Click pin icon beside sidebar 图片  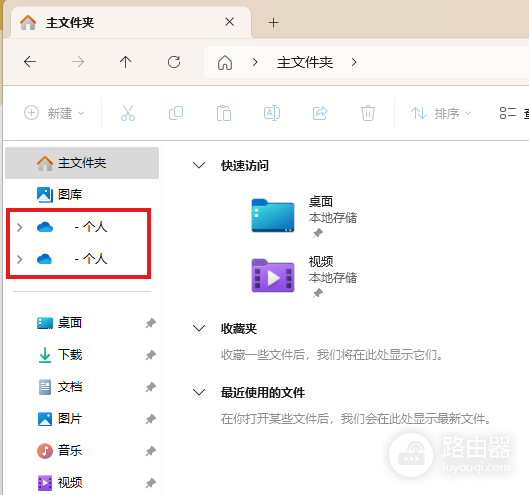coord(150,419)
